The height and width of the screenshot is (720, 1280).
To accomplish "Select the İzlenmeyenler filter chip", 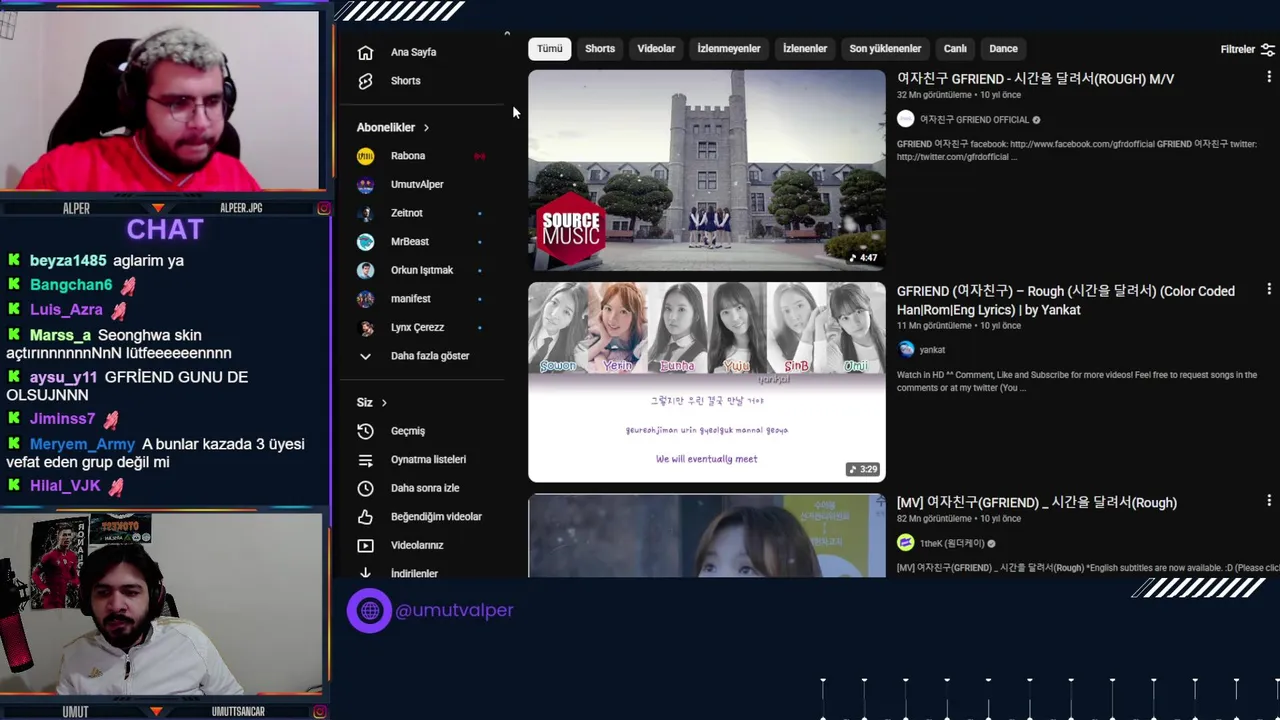I will tap(729, 49).
